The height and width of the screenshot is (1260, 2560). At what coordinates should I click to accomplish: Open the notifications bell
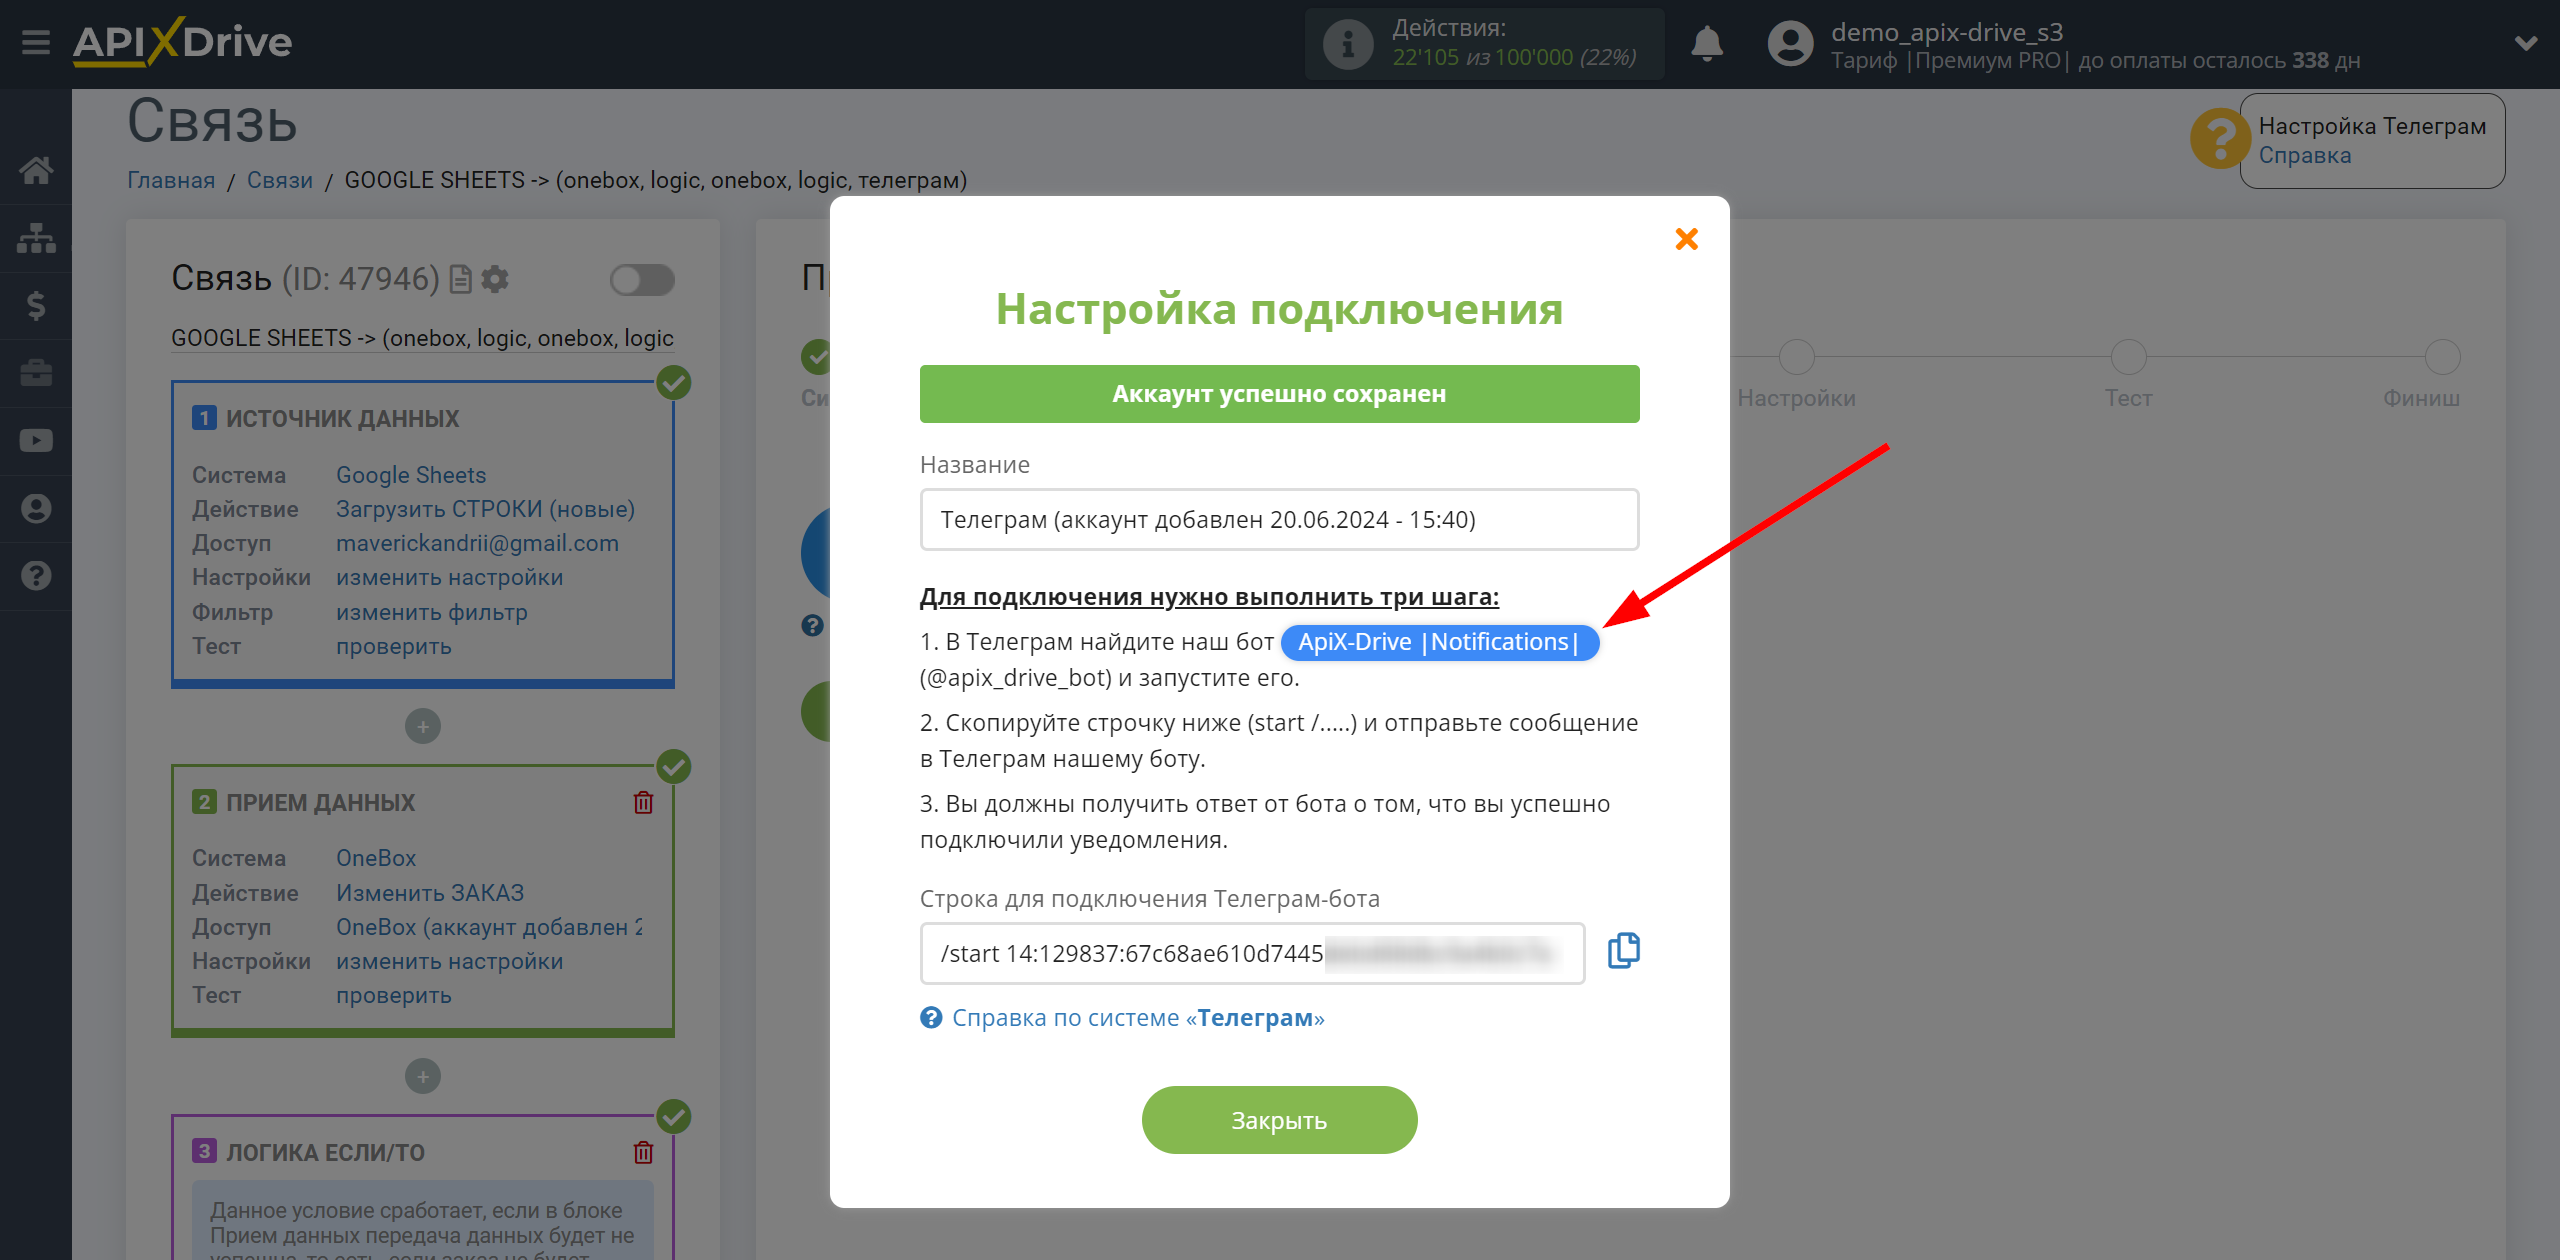1707,44
